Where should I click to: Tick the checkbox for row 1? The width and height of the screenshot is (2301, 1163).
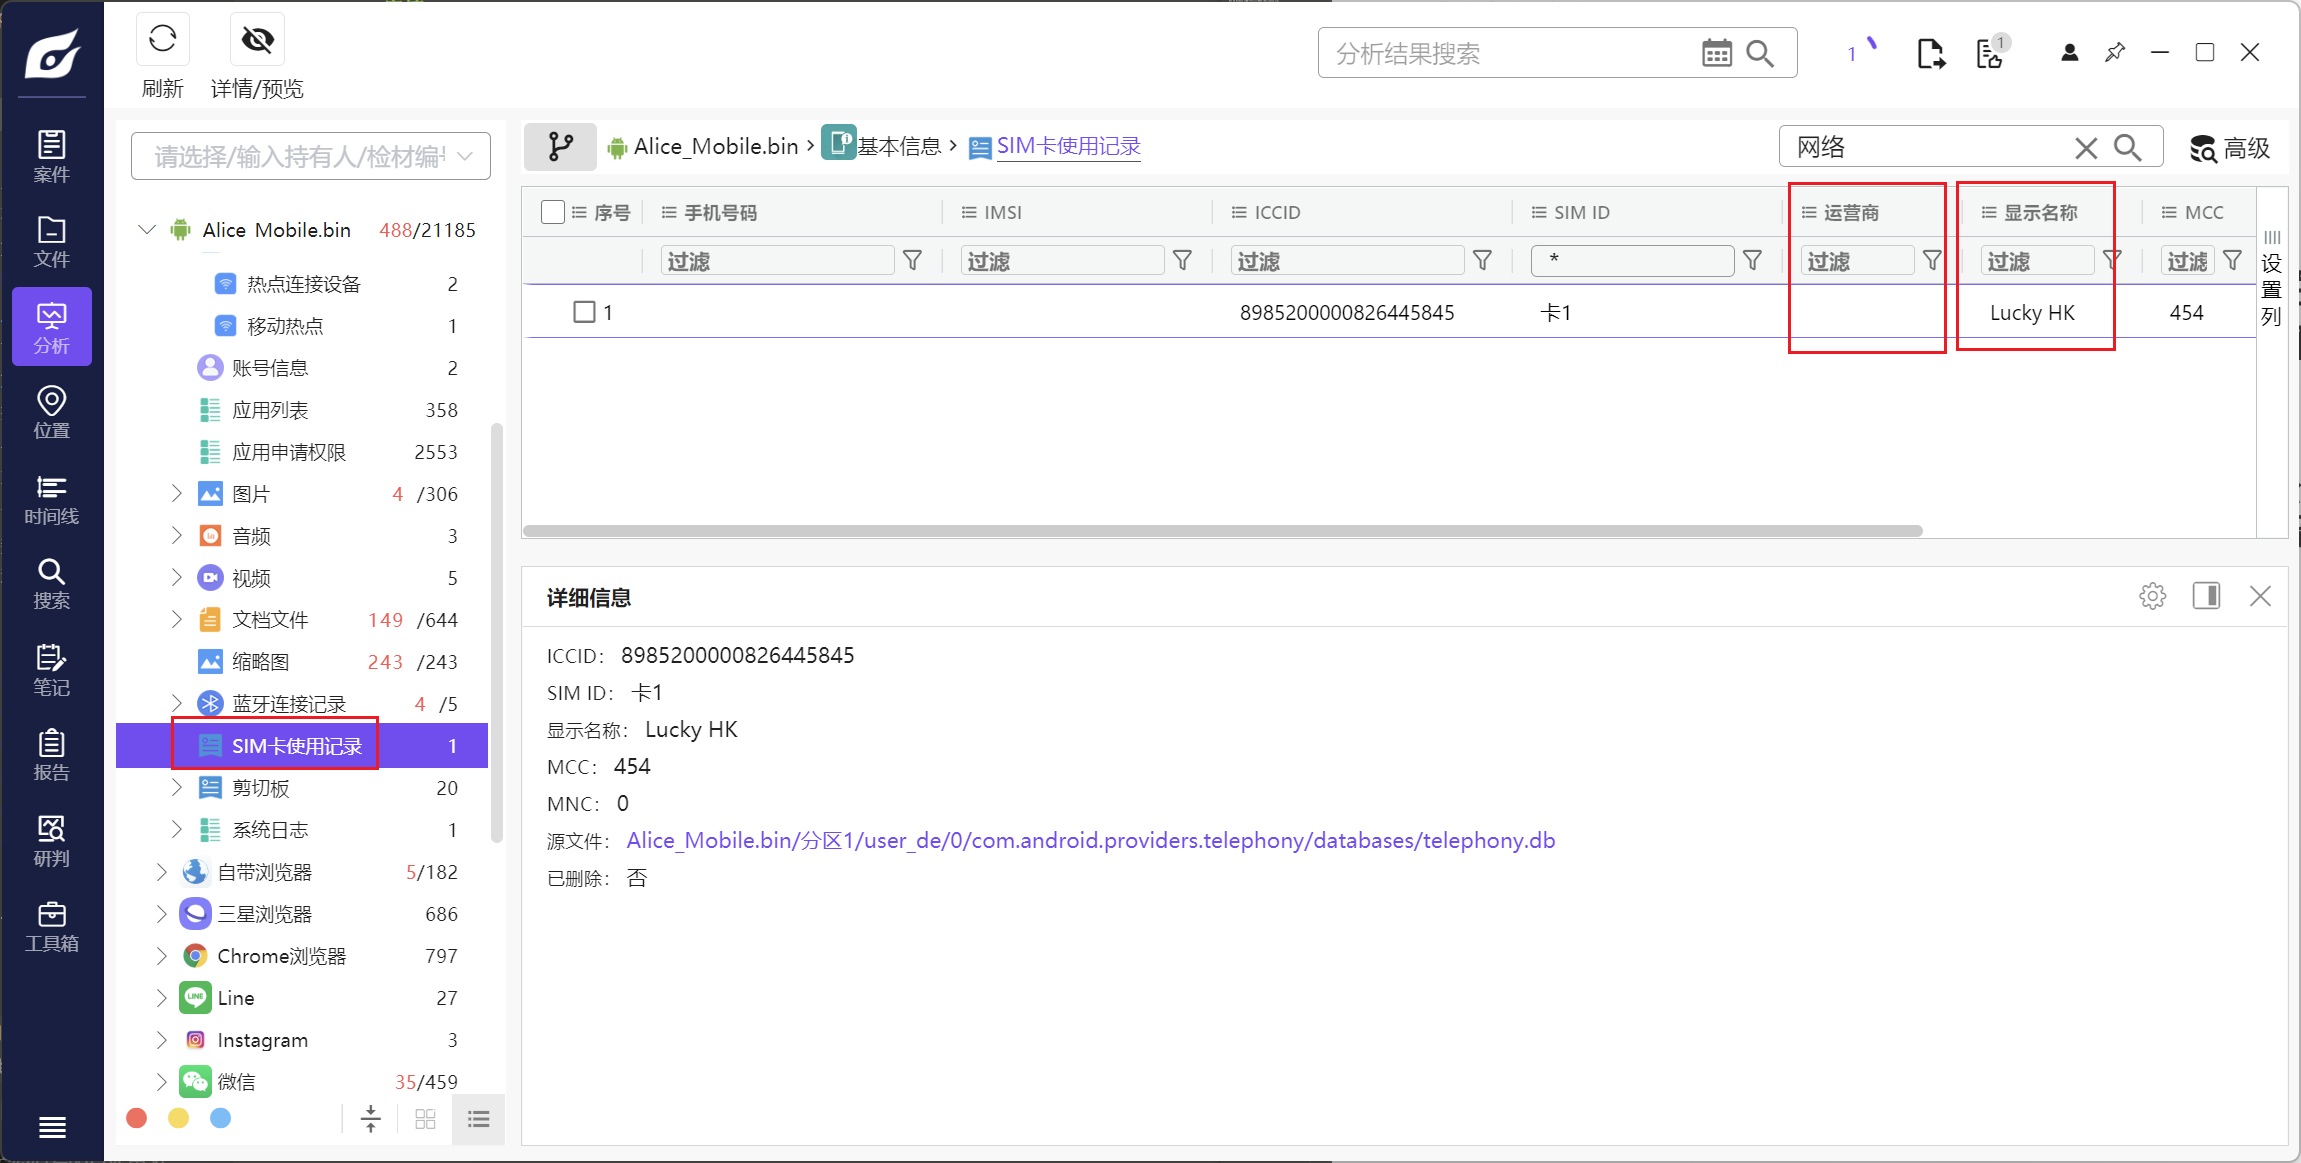pos(584,312)
